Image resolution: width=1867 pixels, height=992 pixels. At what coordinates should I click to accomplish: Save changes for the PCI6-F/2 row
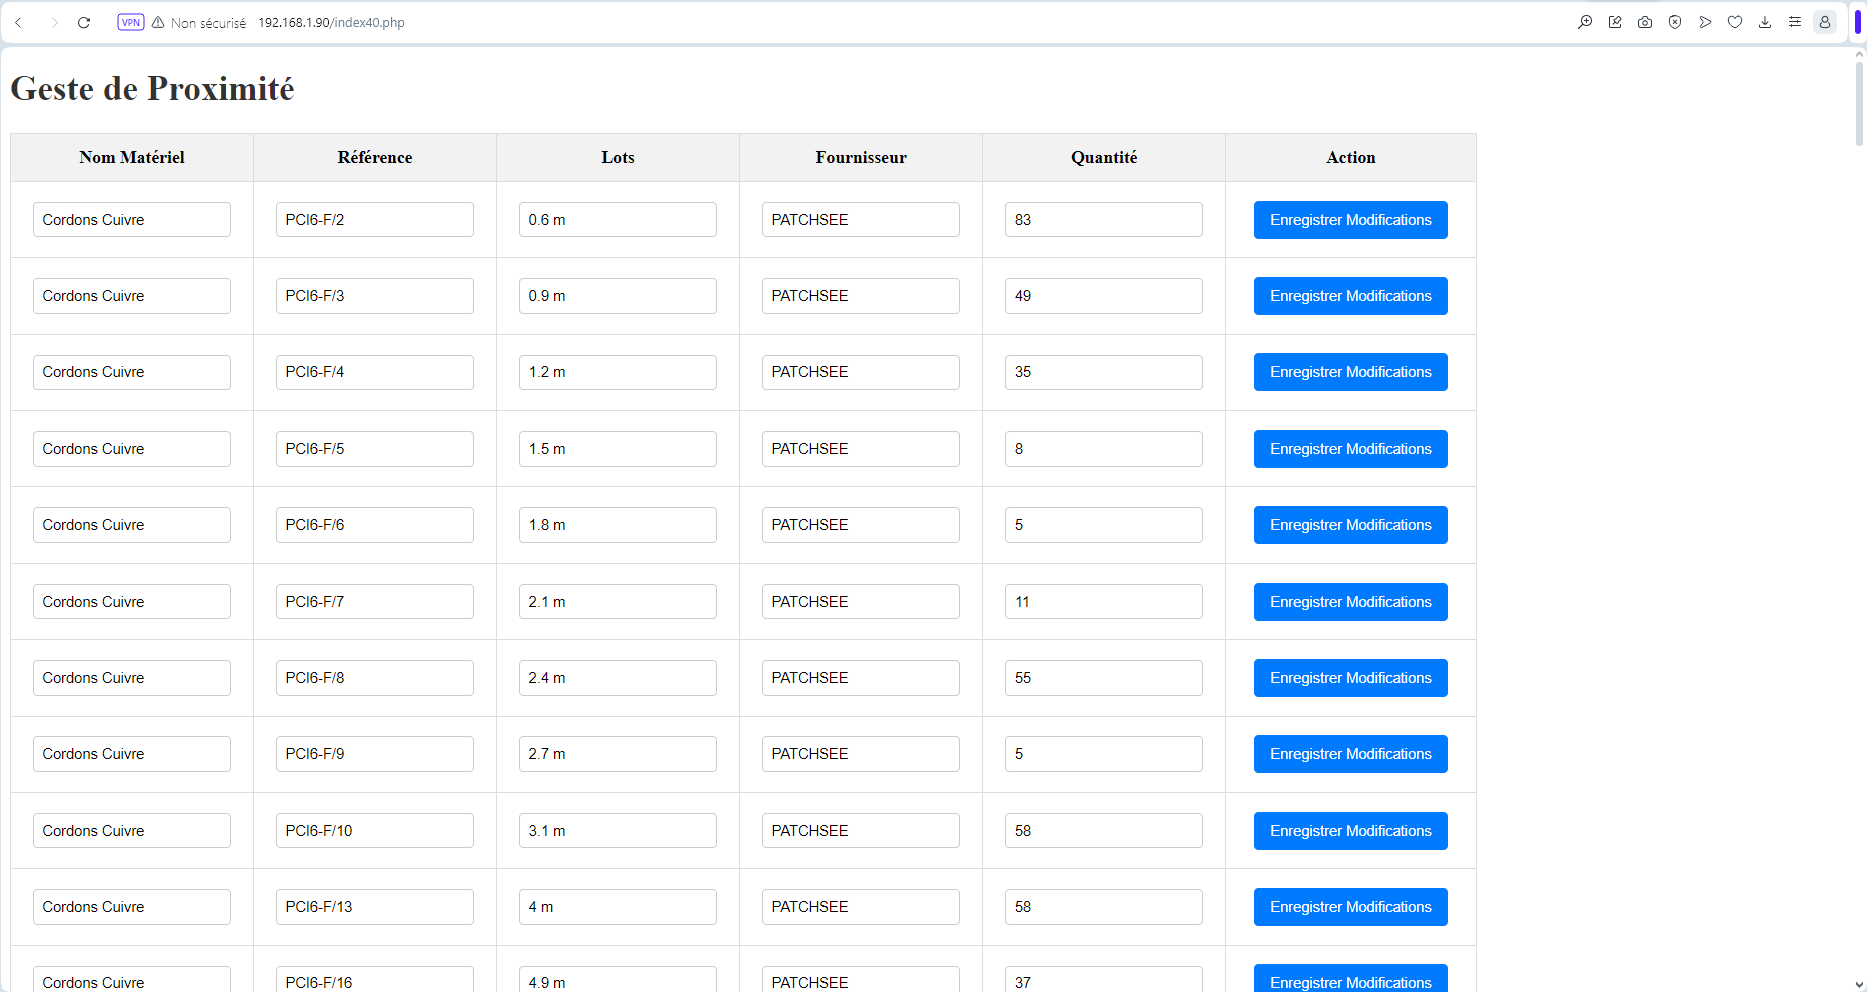click(x=1350, y=220)
